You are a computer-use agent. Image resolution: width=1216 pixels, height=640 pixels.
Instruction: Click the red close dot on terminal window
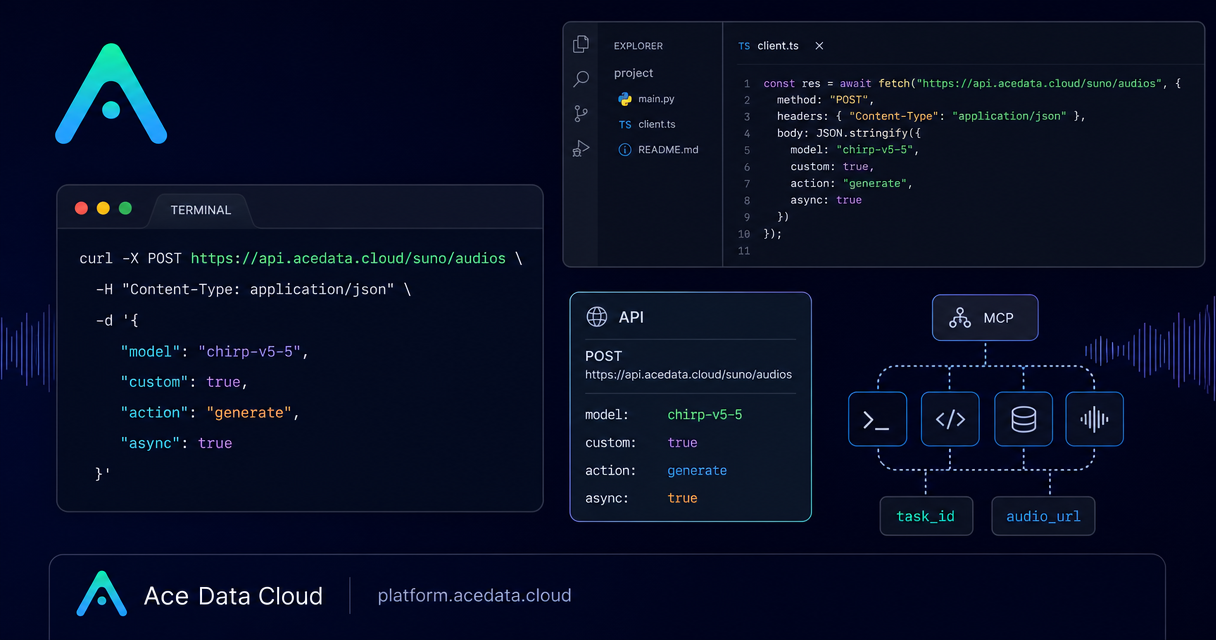[82, 209]
